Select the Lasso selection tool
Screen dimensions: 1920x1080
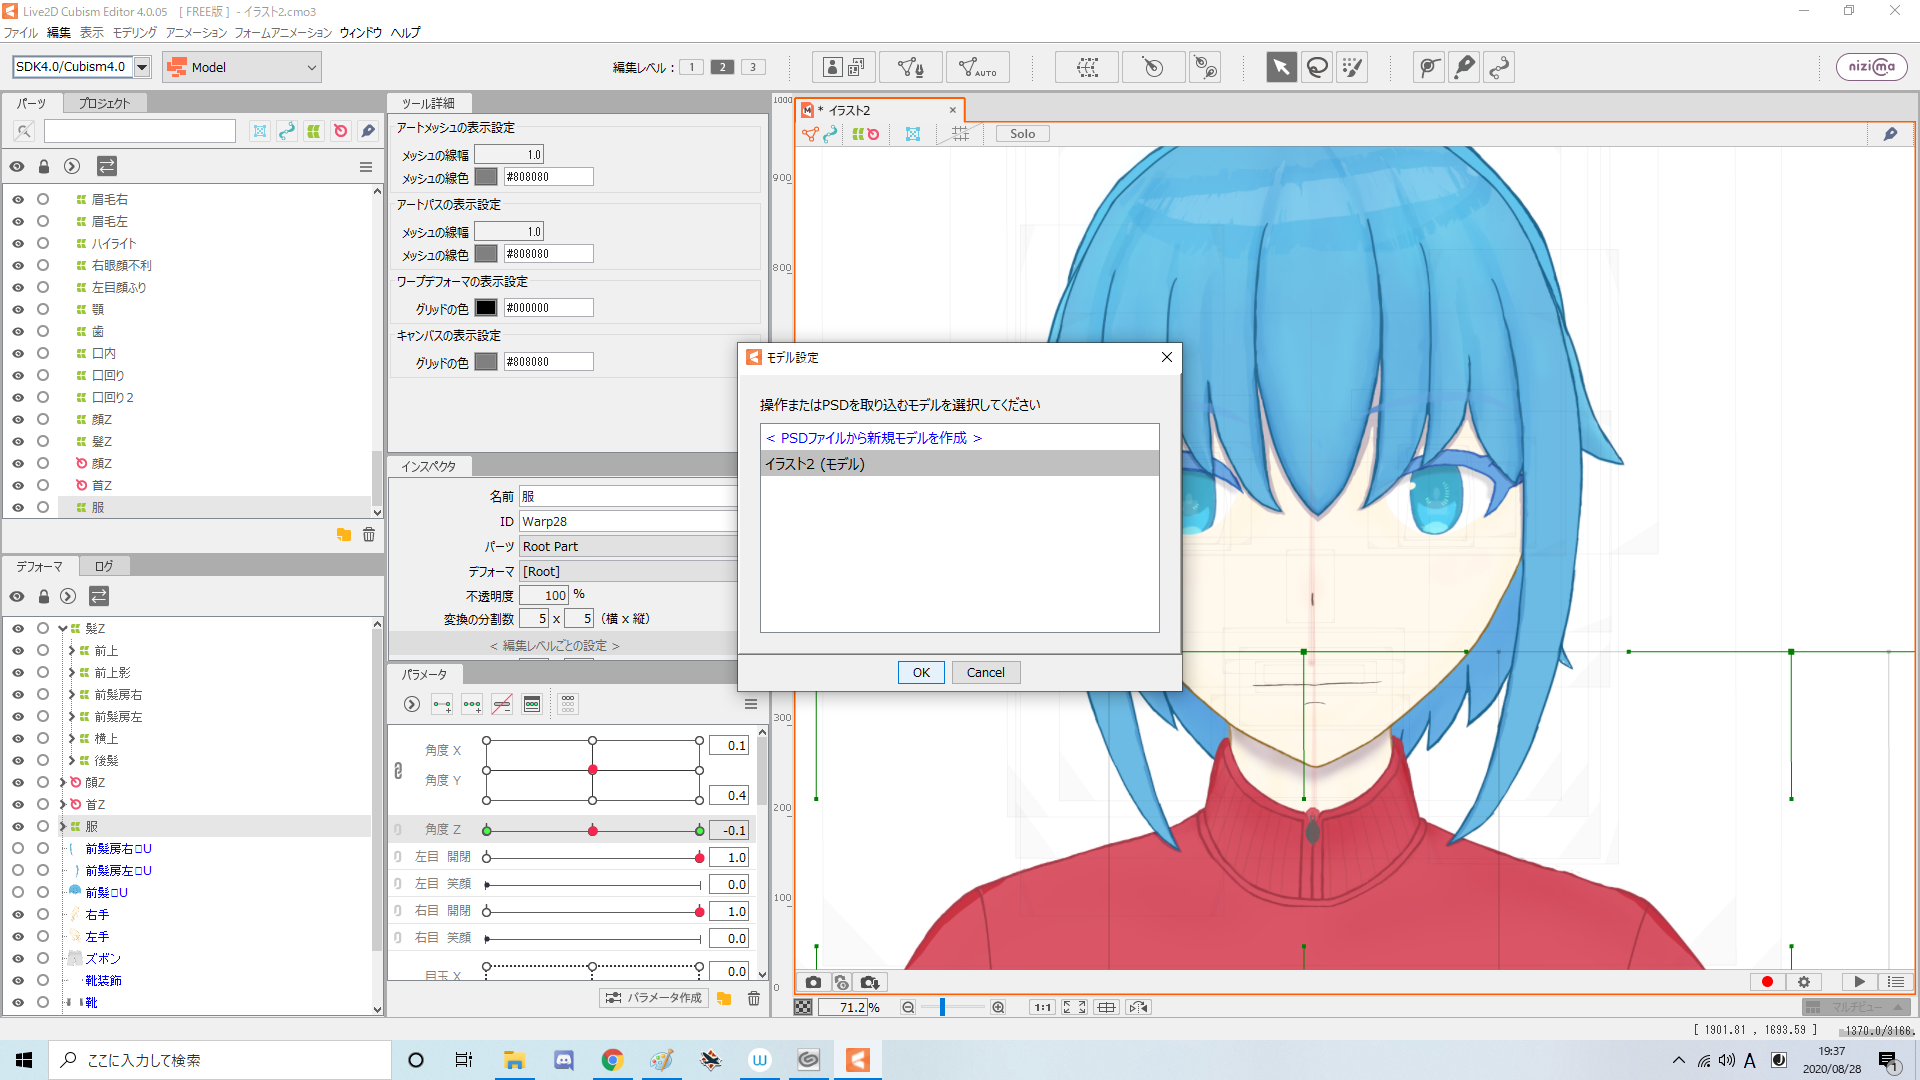(x=1317, y=67)
